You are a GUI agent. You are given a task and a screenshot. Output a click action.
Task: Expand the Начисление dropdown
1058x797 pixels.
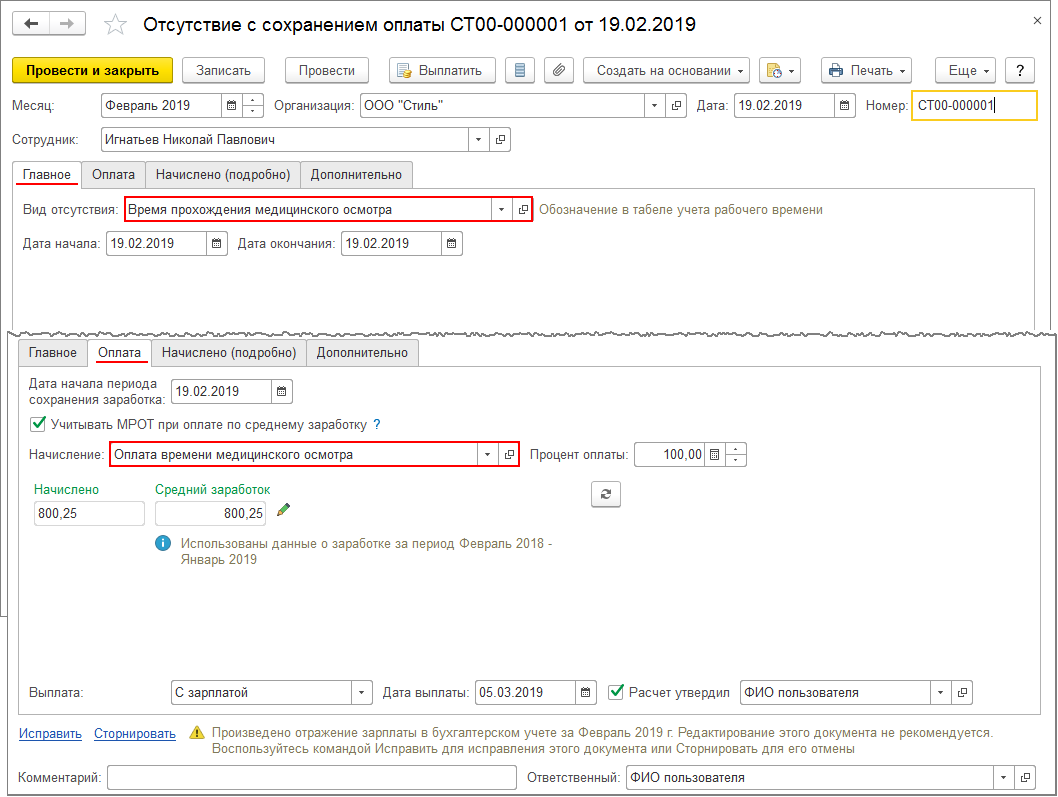[487, 455]
